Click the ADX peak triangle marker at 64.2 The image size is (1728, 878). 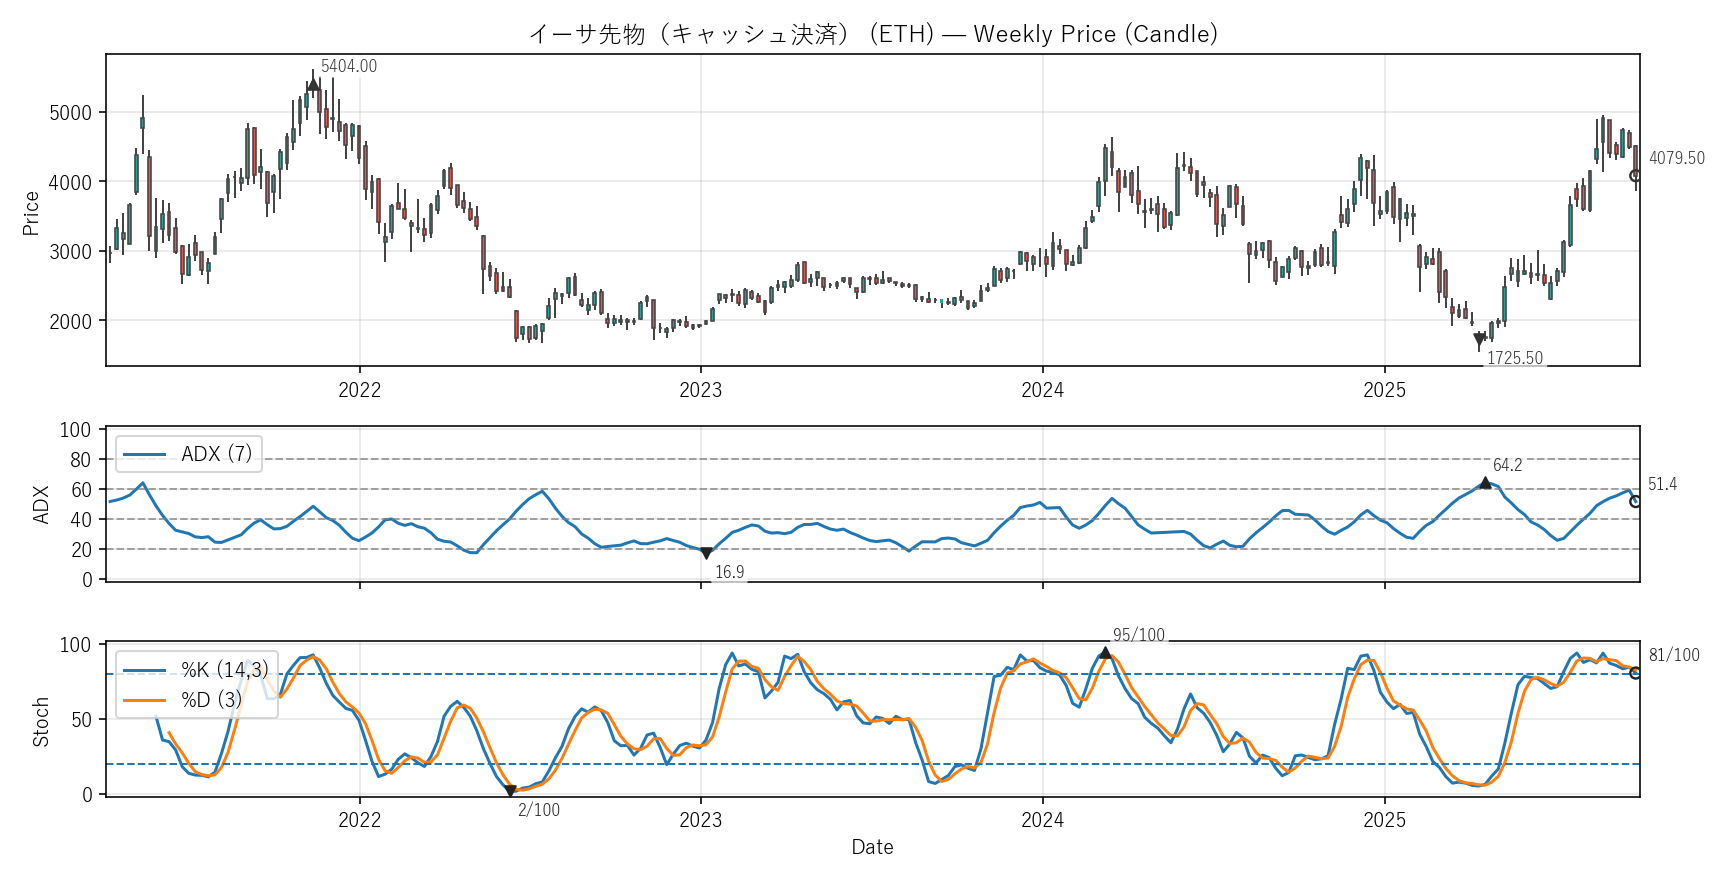click(1485, 483)
